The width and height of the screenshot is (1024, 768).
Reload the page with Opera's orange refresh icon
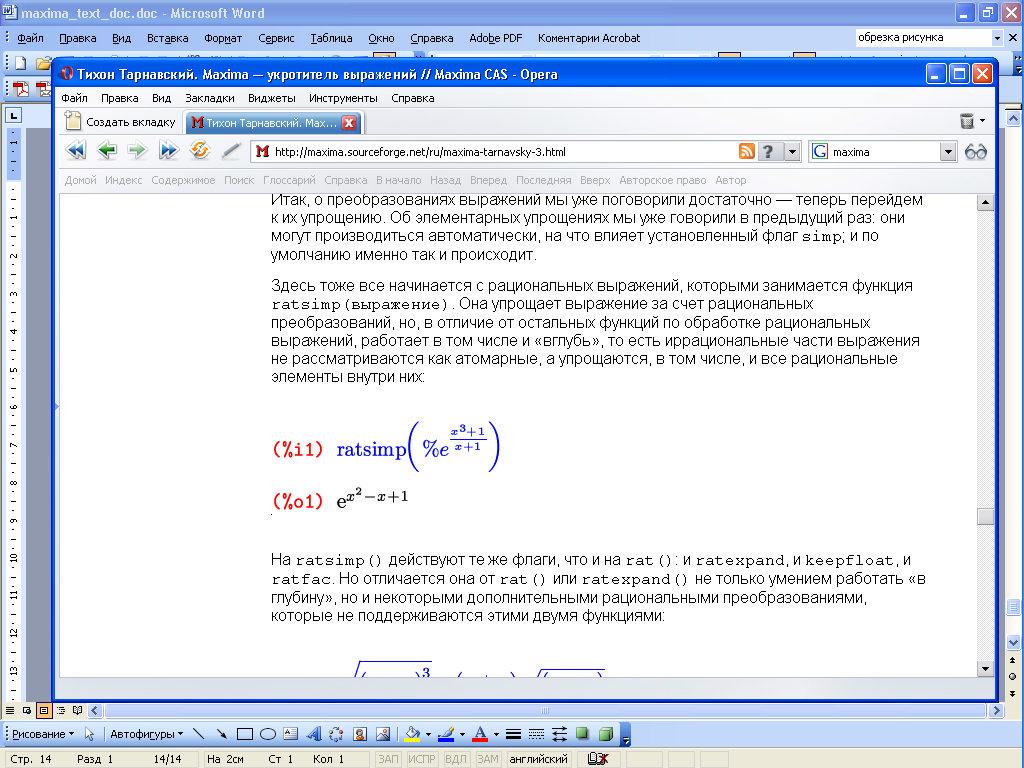point(200,150)
